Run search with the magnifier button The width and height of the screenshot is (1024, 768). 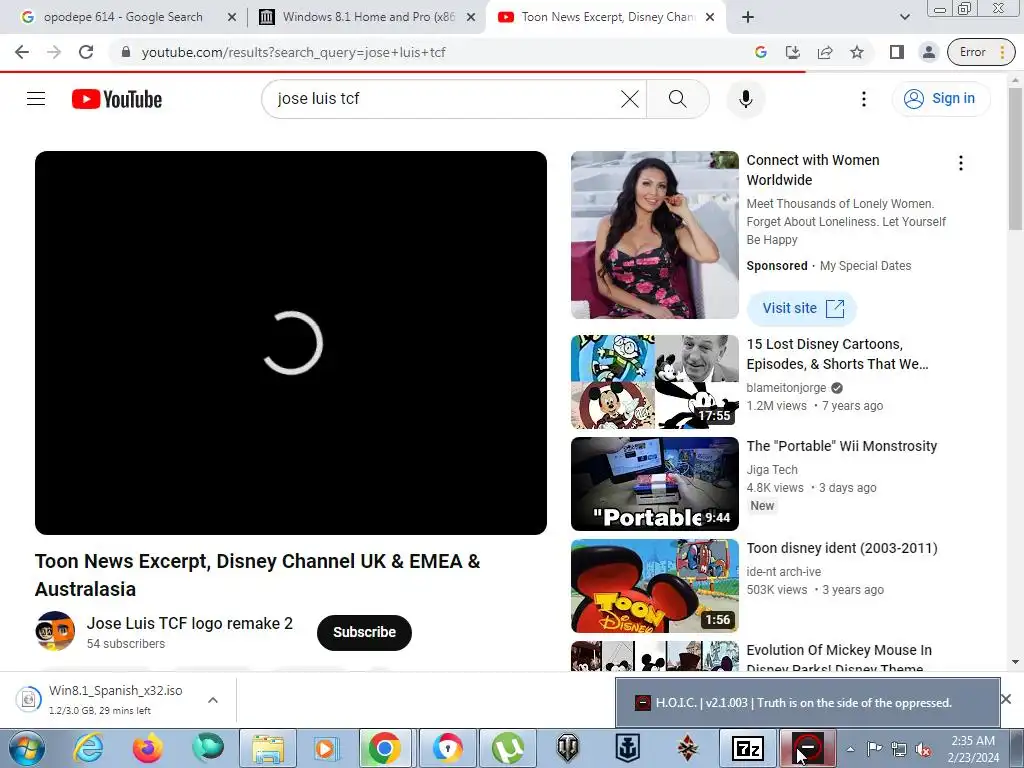coord(677,99)
